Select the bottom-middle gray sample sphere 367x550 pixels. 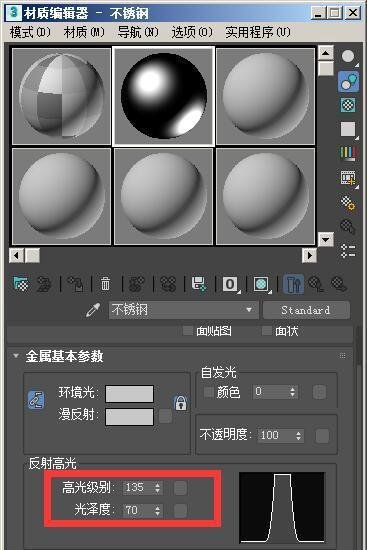[164, 196]
